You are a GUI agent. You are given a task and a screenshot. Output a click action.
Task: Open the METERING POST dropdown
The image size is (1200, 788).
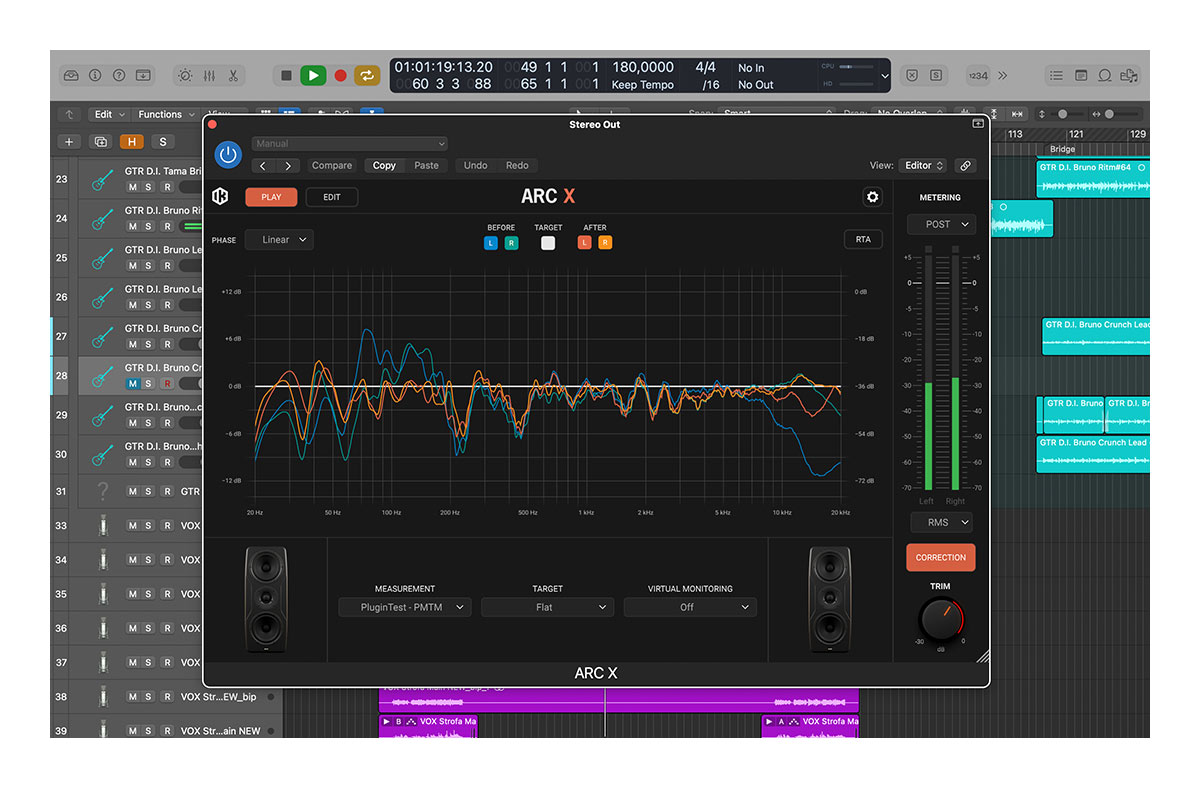pos(941,224)
